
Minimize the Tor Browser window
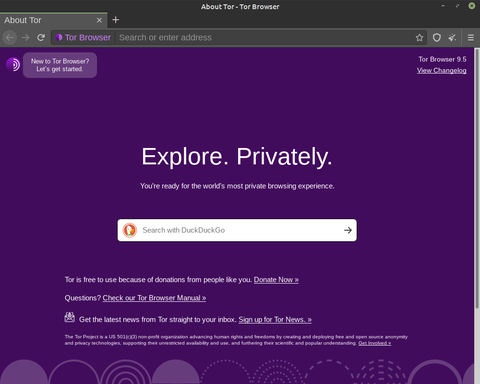[x=443, y=6]
